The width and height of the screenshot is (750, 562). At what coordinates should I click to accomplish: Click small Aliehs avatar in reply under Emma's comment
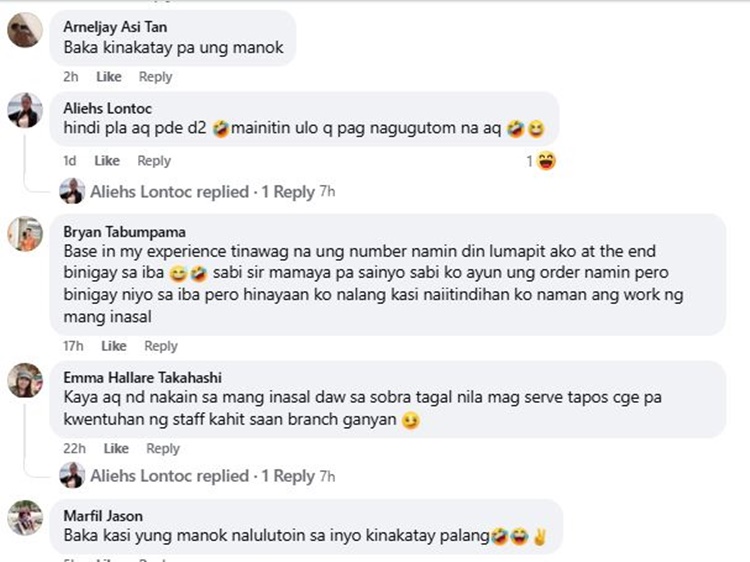(x=72, y=475)
